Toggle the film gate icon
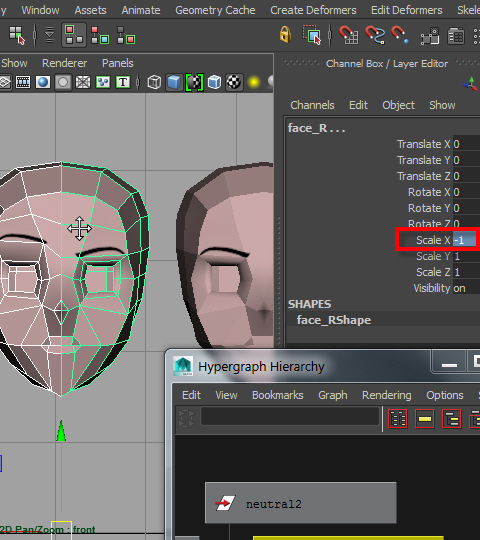Viewport: 480px width, 540px height. pos(23,82)
